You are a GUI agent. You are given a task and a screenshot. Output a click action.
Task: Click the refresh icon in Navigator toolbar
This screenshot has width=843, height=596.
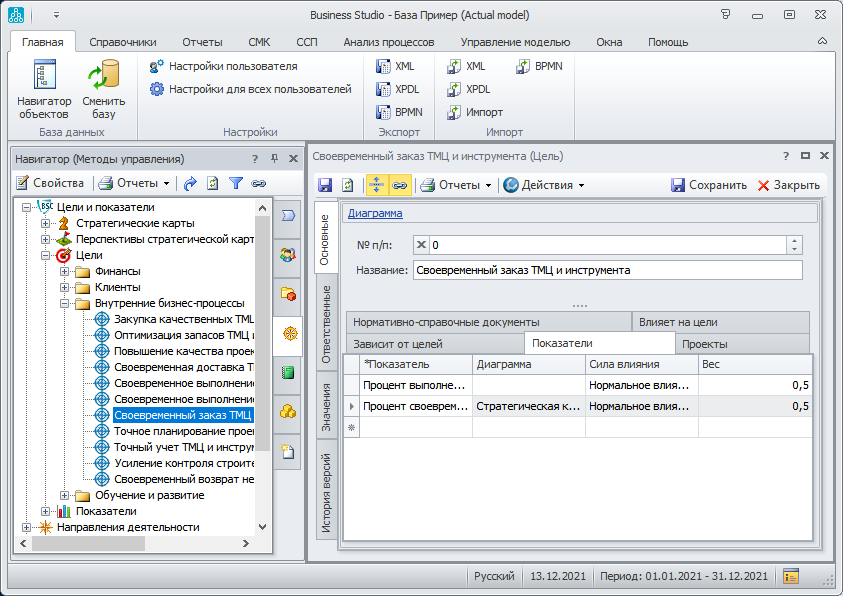coord(212,184)
